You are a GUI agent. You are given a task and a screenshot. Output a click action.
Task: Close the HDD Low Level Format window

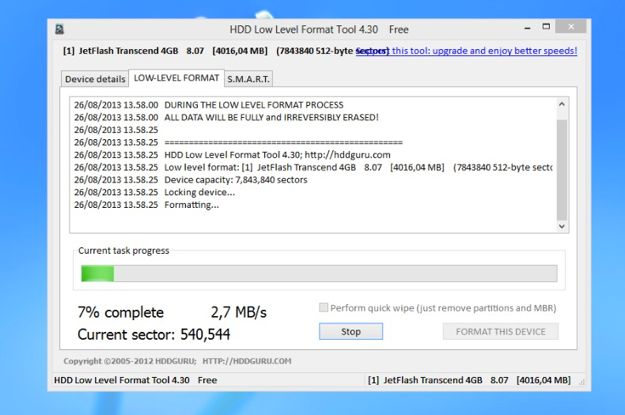(571, 27)
